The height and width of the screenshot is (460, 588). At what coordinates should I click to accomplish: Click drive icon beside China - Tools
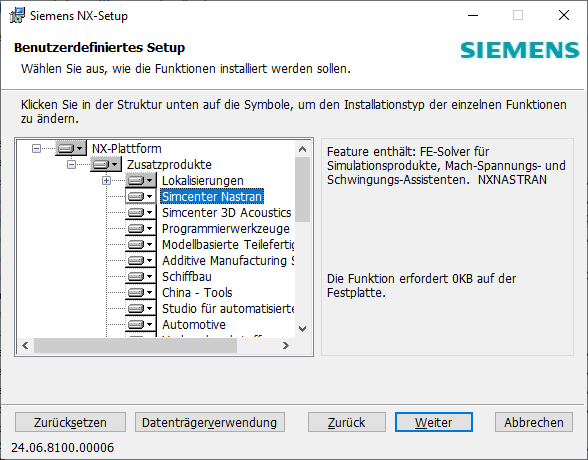(141, 292)
